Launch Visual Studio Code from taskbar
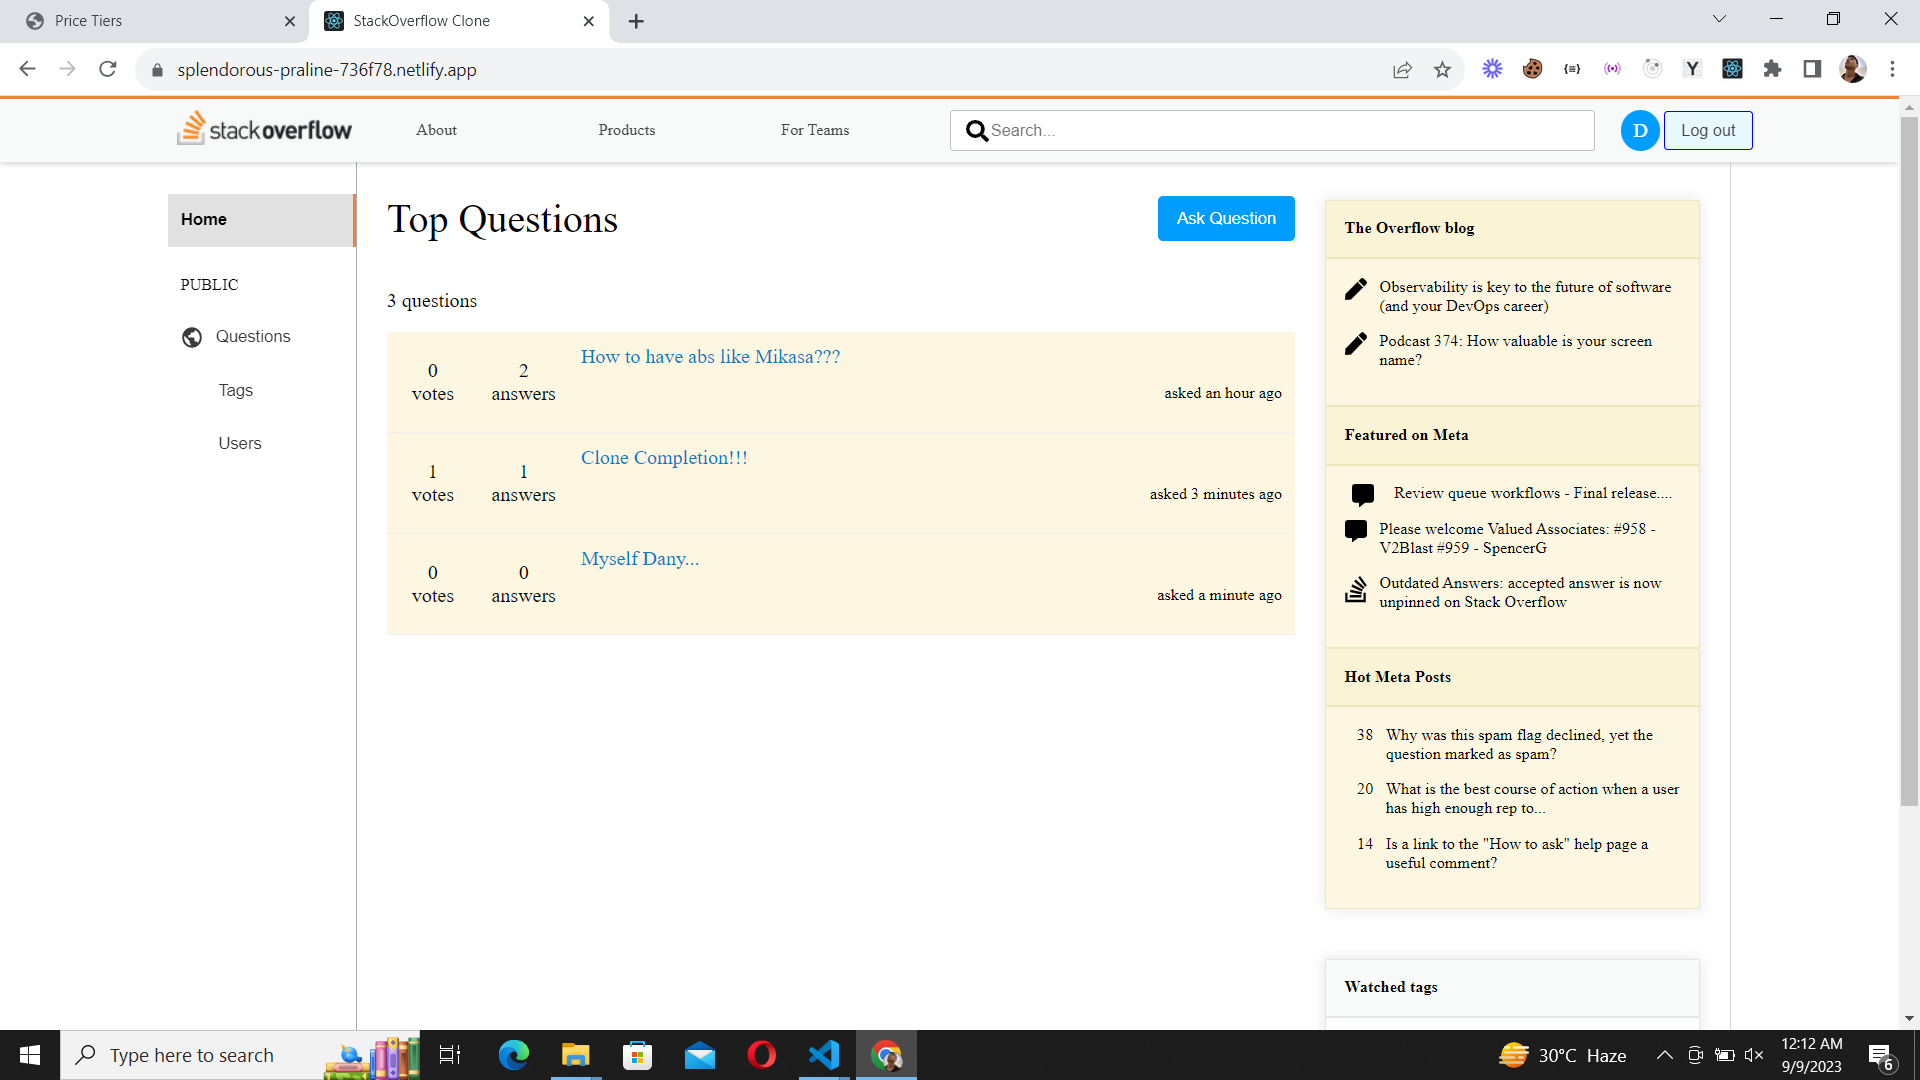This screenshot has height=1080, width=1920. 824,1055
